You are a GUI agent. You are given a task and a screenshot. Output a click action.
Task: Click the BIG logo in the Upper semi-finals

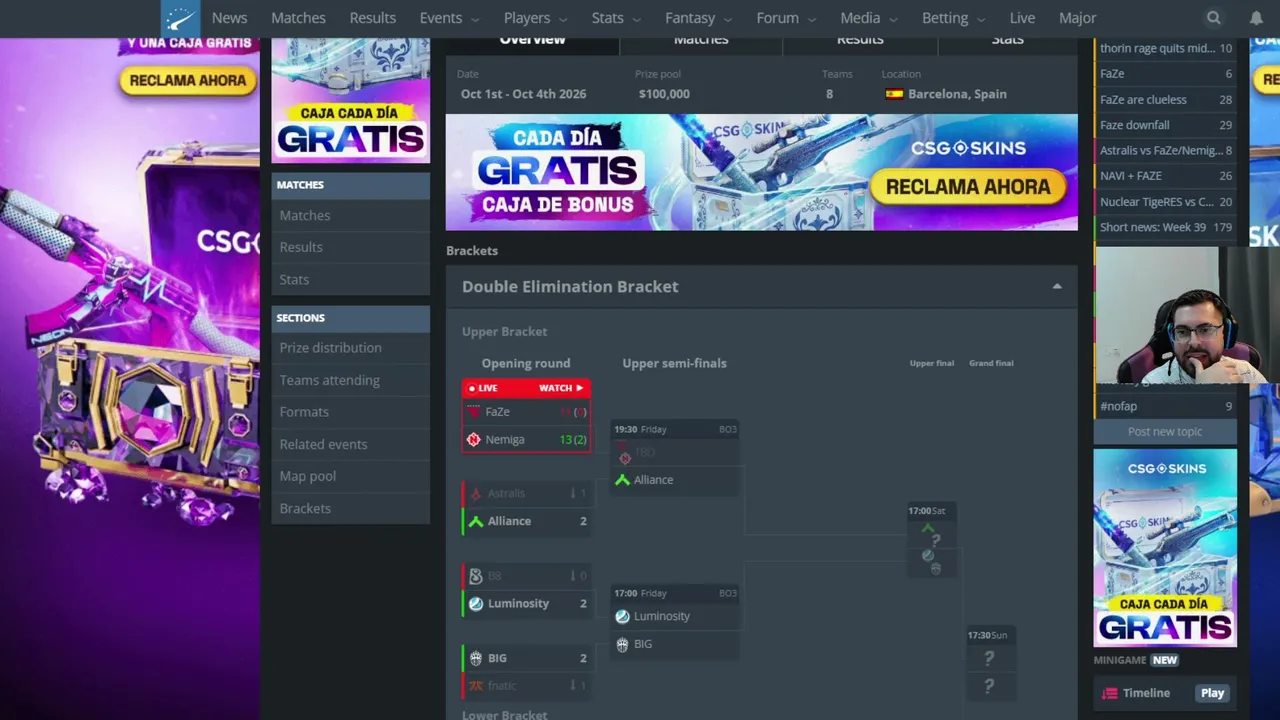[x=622, y=644]
